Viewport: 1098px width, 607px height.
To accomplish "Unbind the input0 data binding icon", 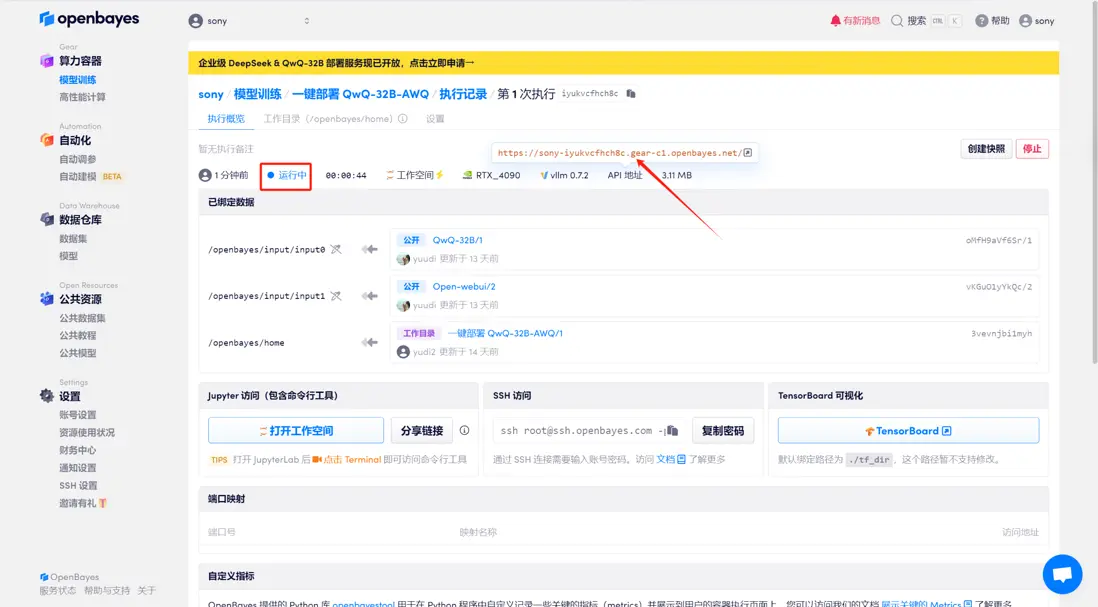I will pos(336,249).
